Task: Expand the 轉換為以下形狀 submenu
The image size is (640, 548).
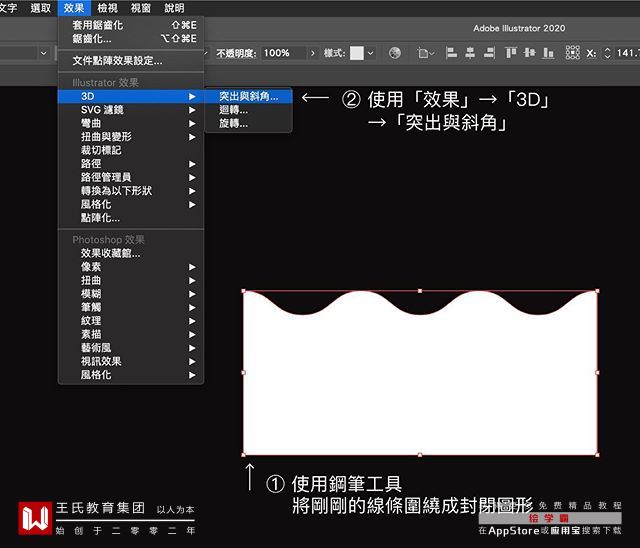Action: pos(131,191)
